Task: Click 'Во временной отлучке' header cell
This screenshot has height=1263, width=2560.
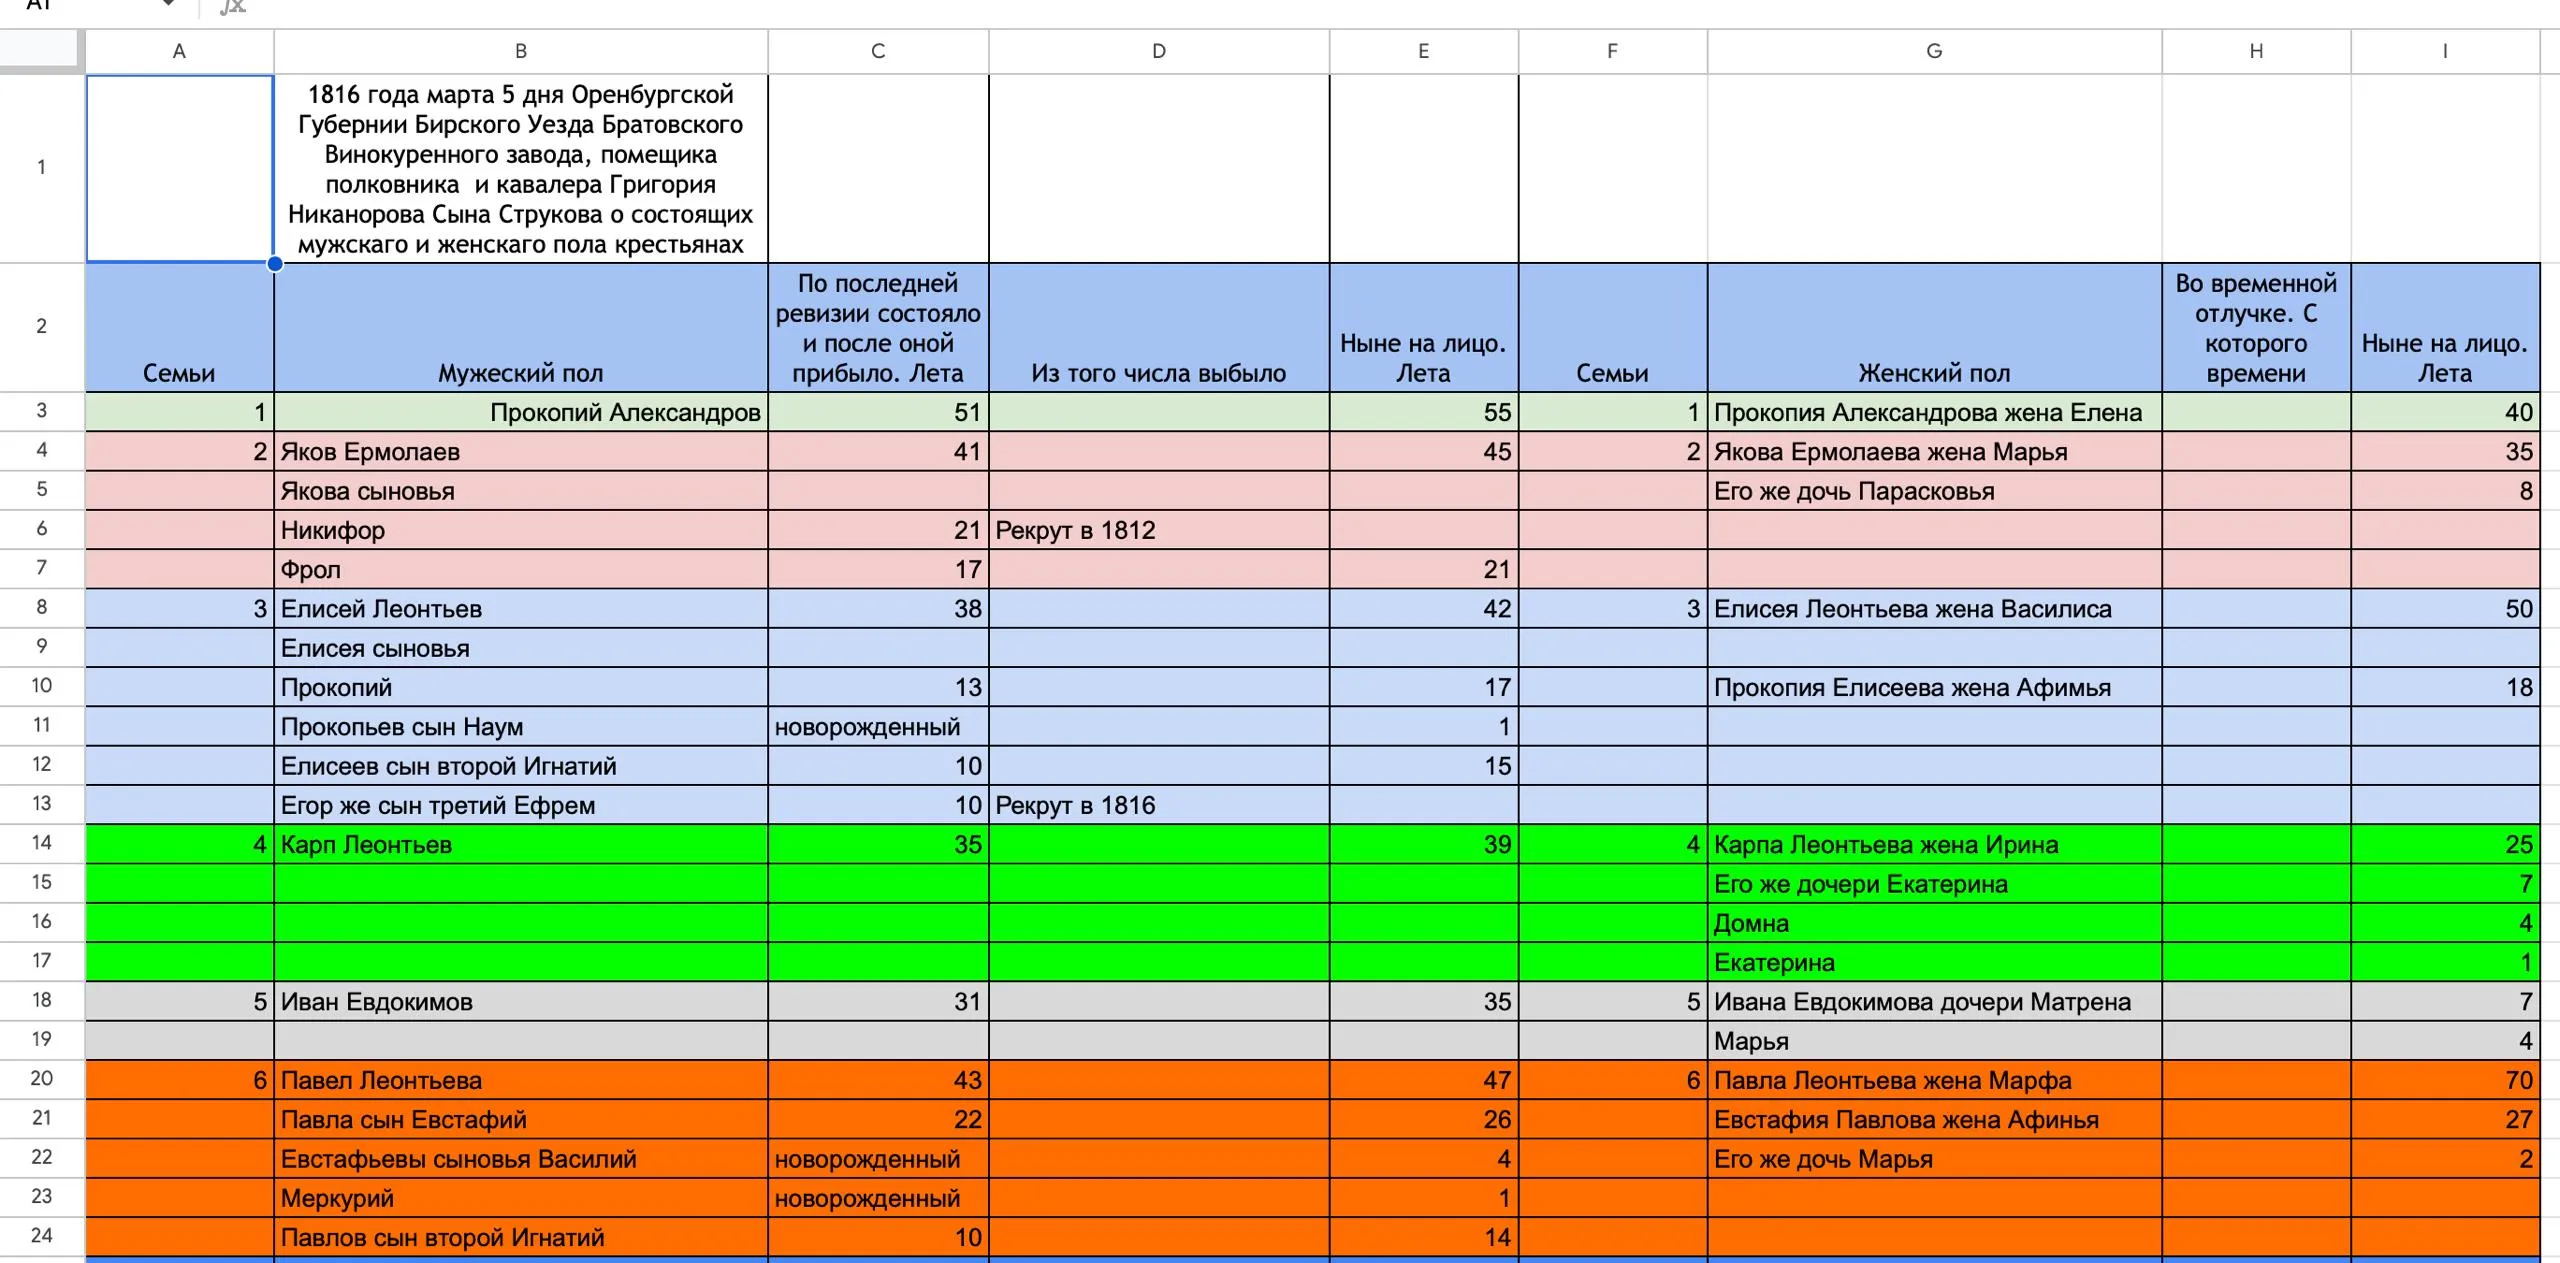Action: (2257, 327)
